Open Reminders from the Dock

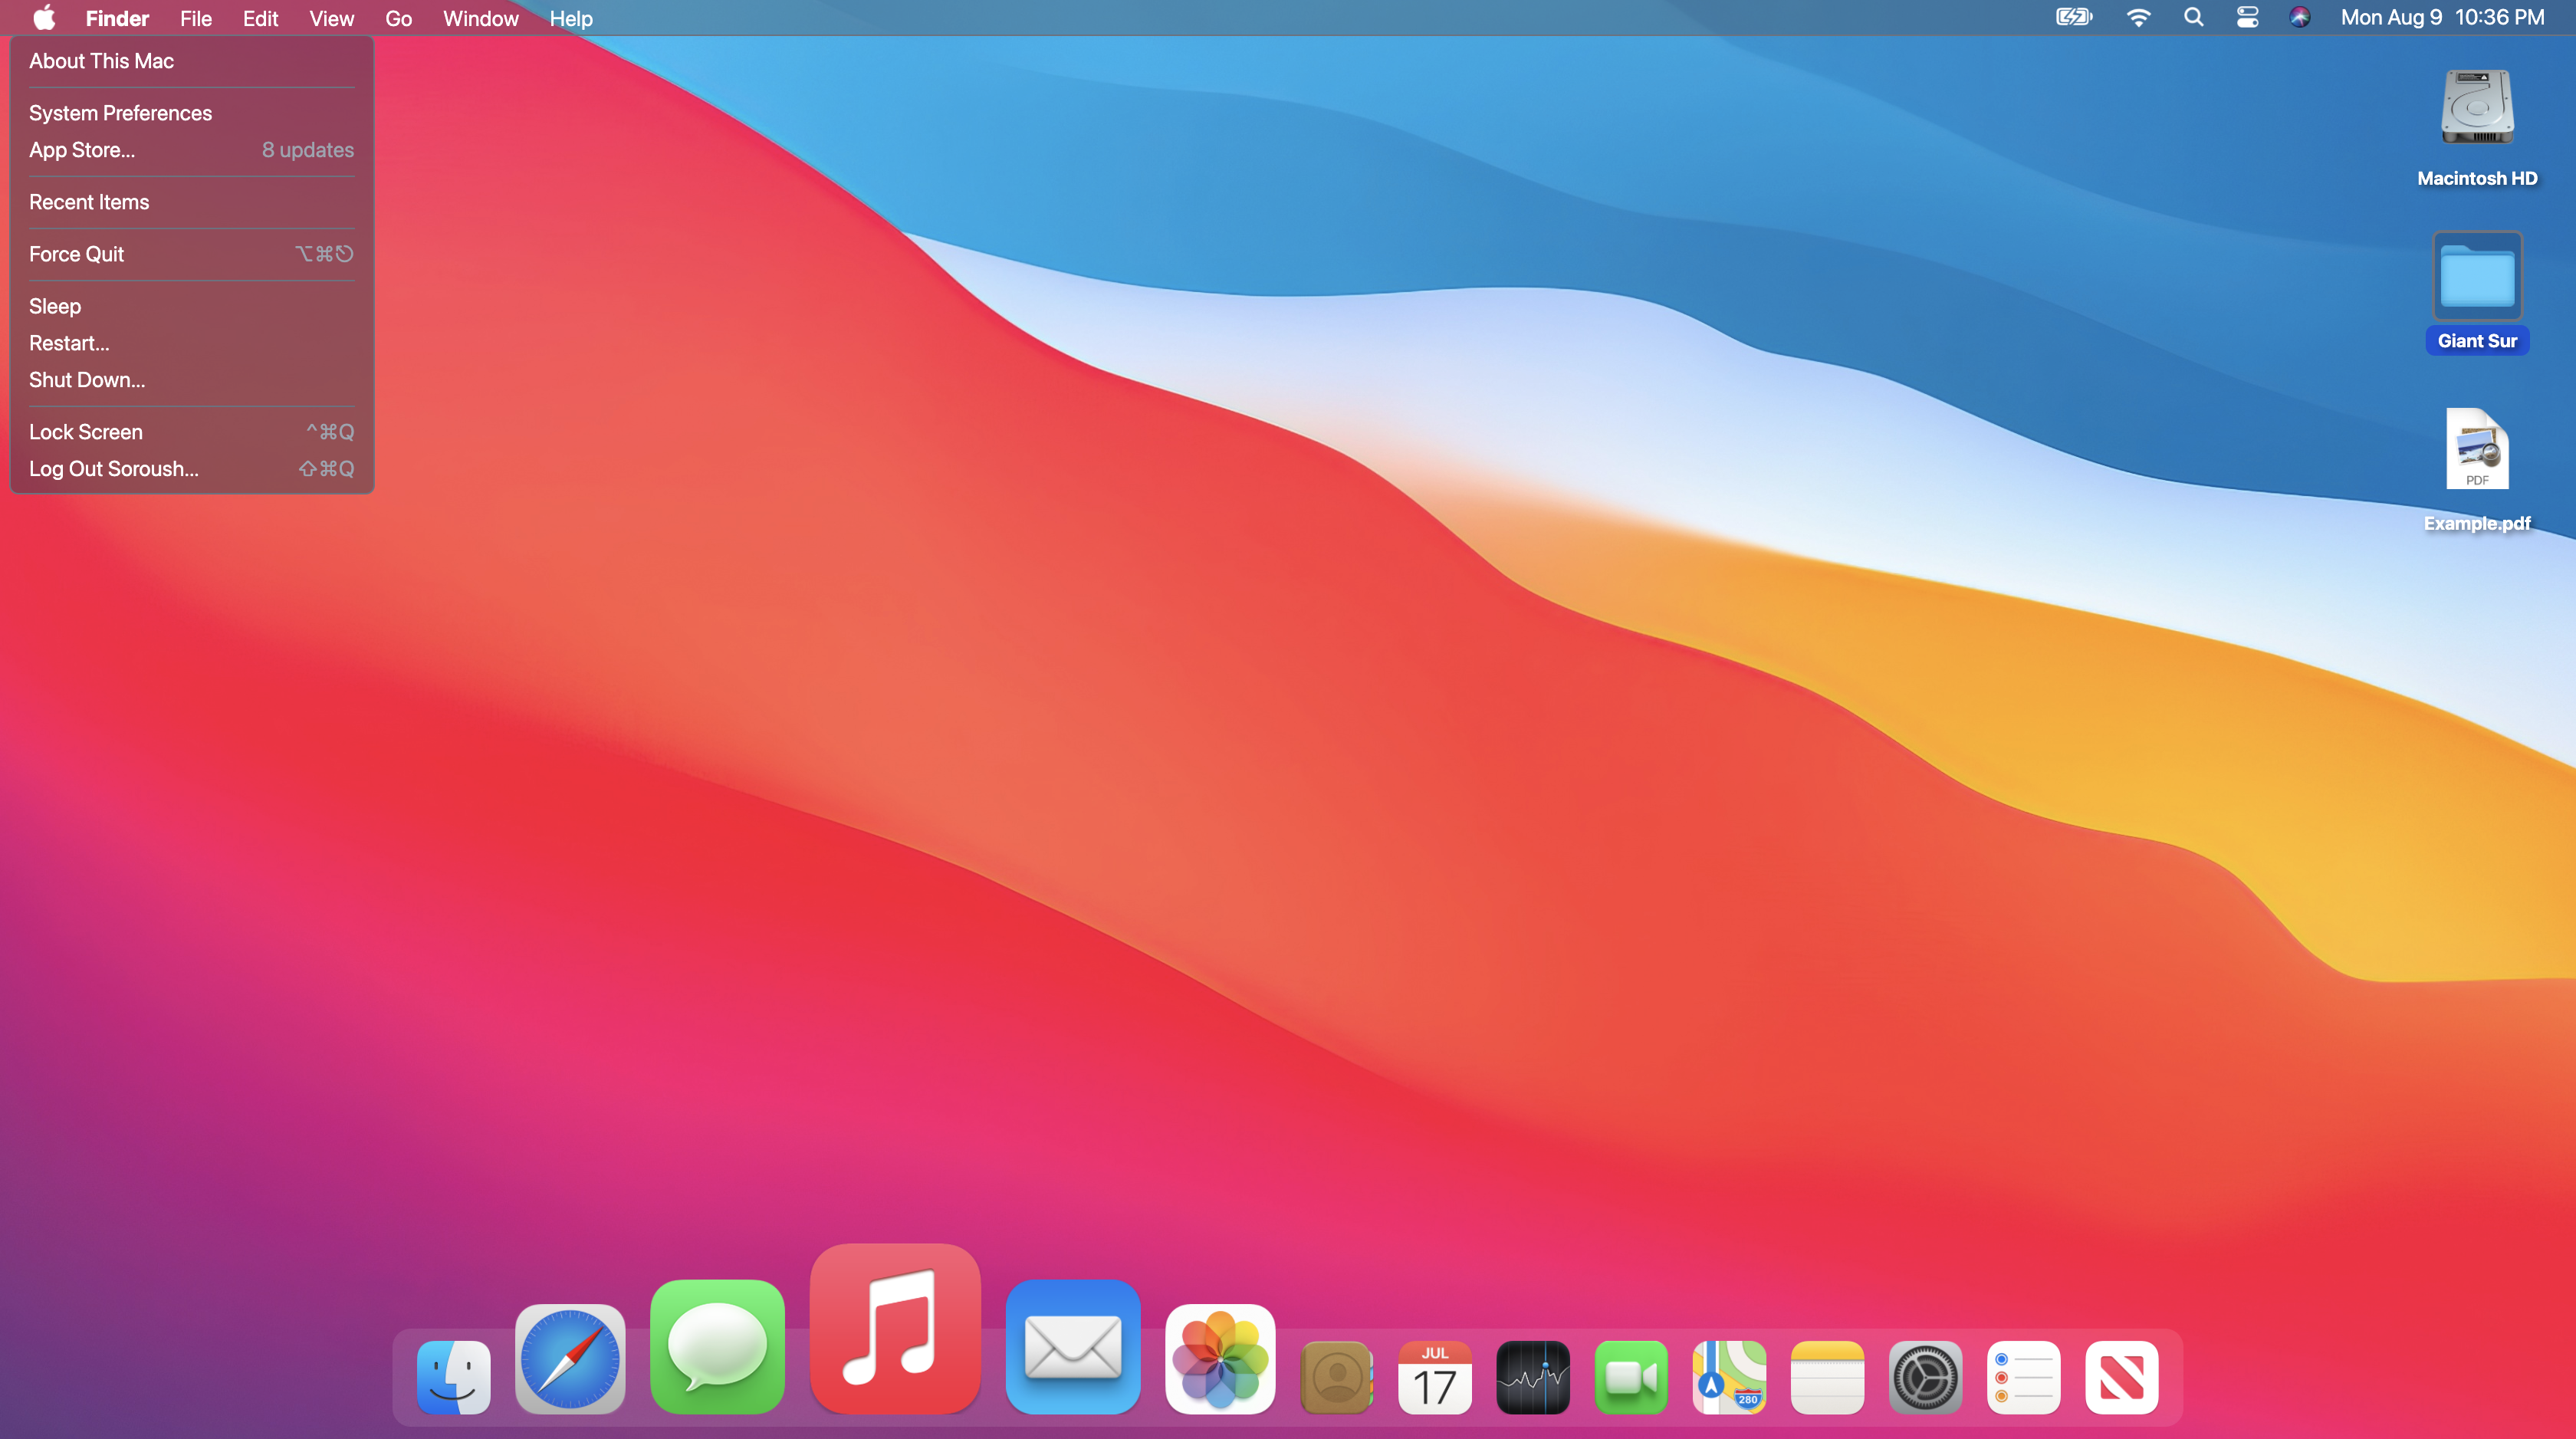point(2023,1377)
